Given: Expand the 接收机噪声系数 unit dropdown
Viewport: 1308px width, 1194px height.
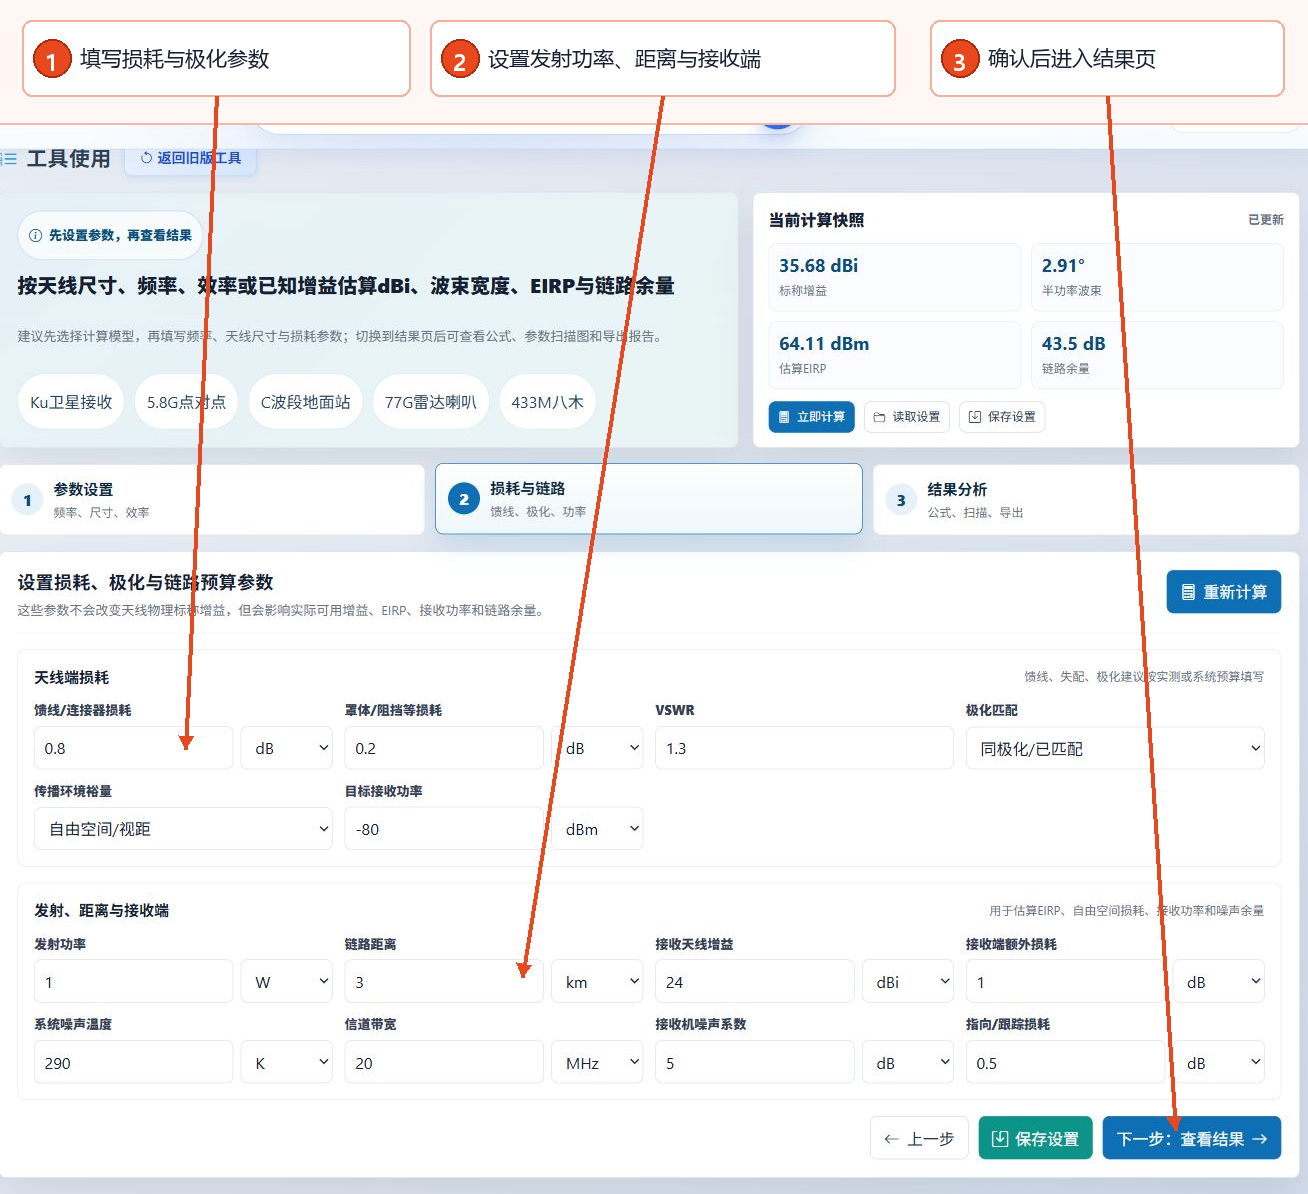Looking at the screenshot, I should [x=908, y=1063].
